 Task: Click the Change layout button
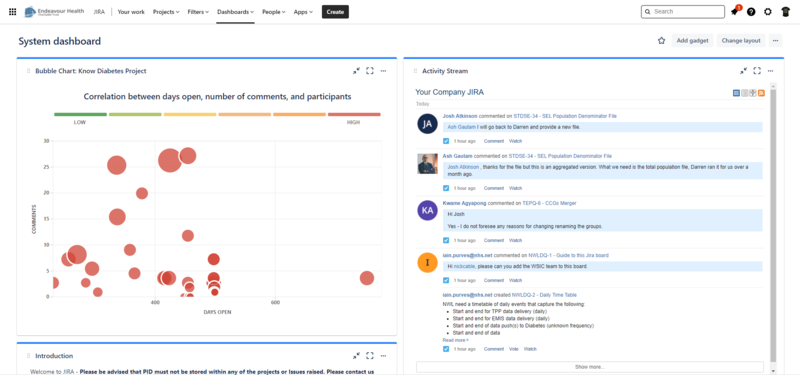pyautogui.click(x=741, y=41)
